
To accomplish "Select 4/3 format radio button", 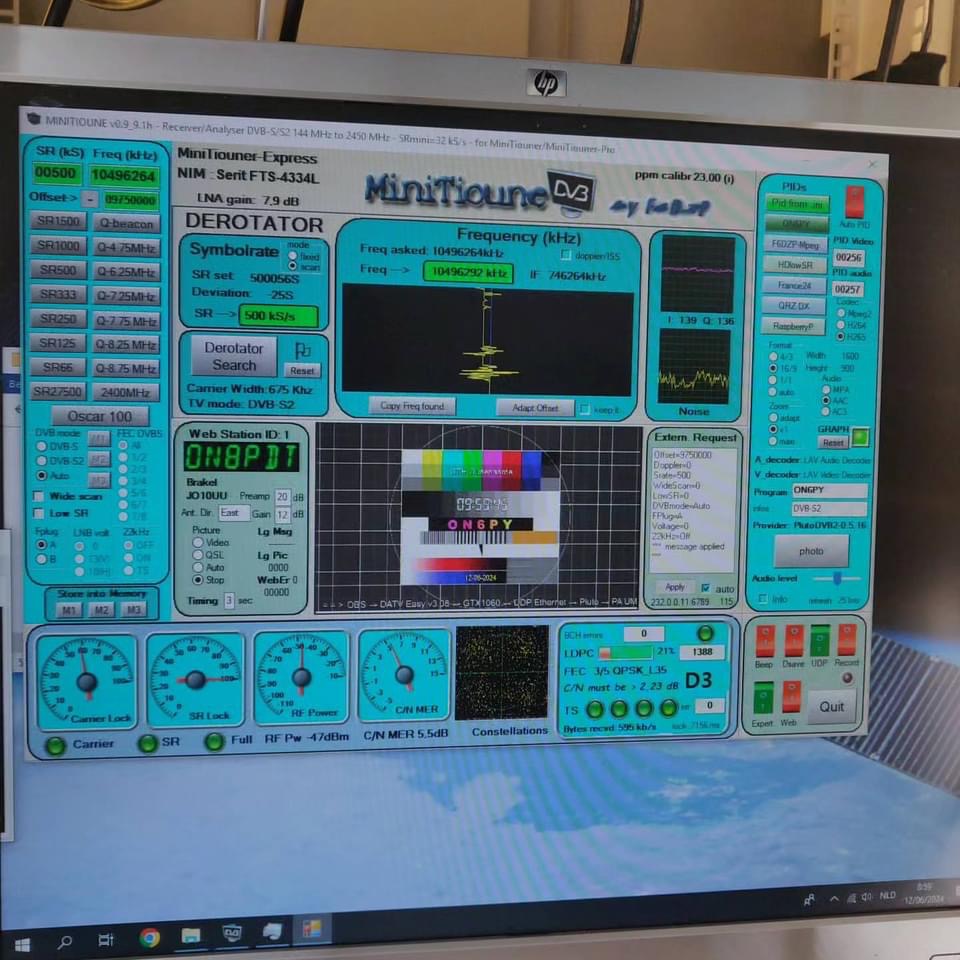I will click(x=773, y=356).
